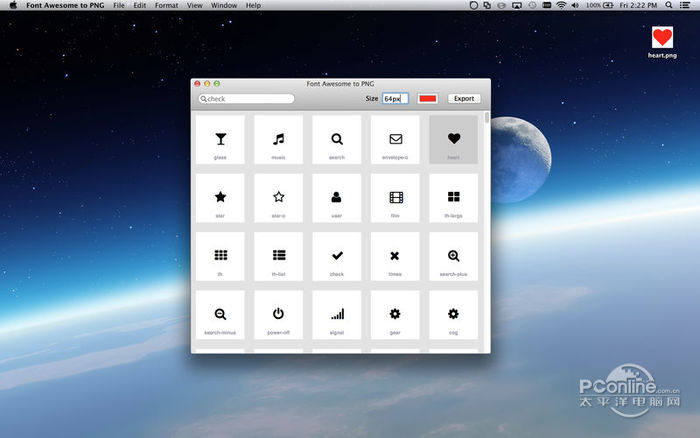Open the red color swatch picker

428,99
